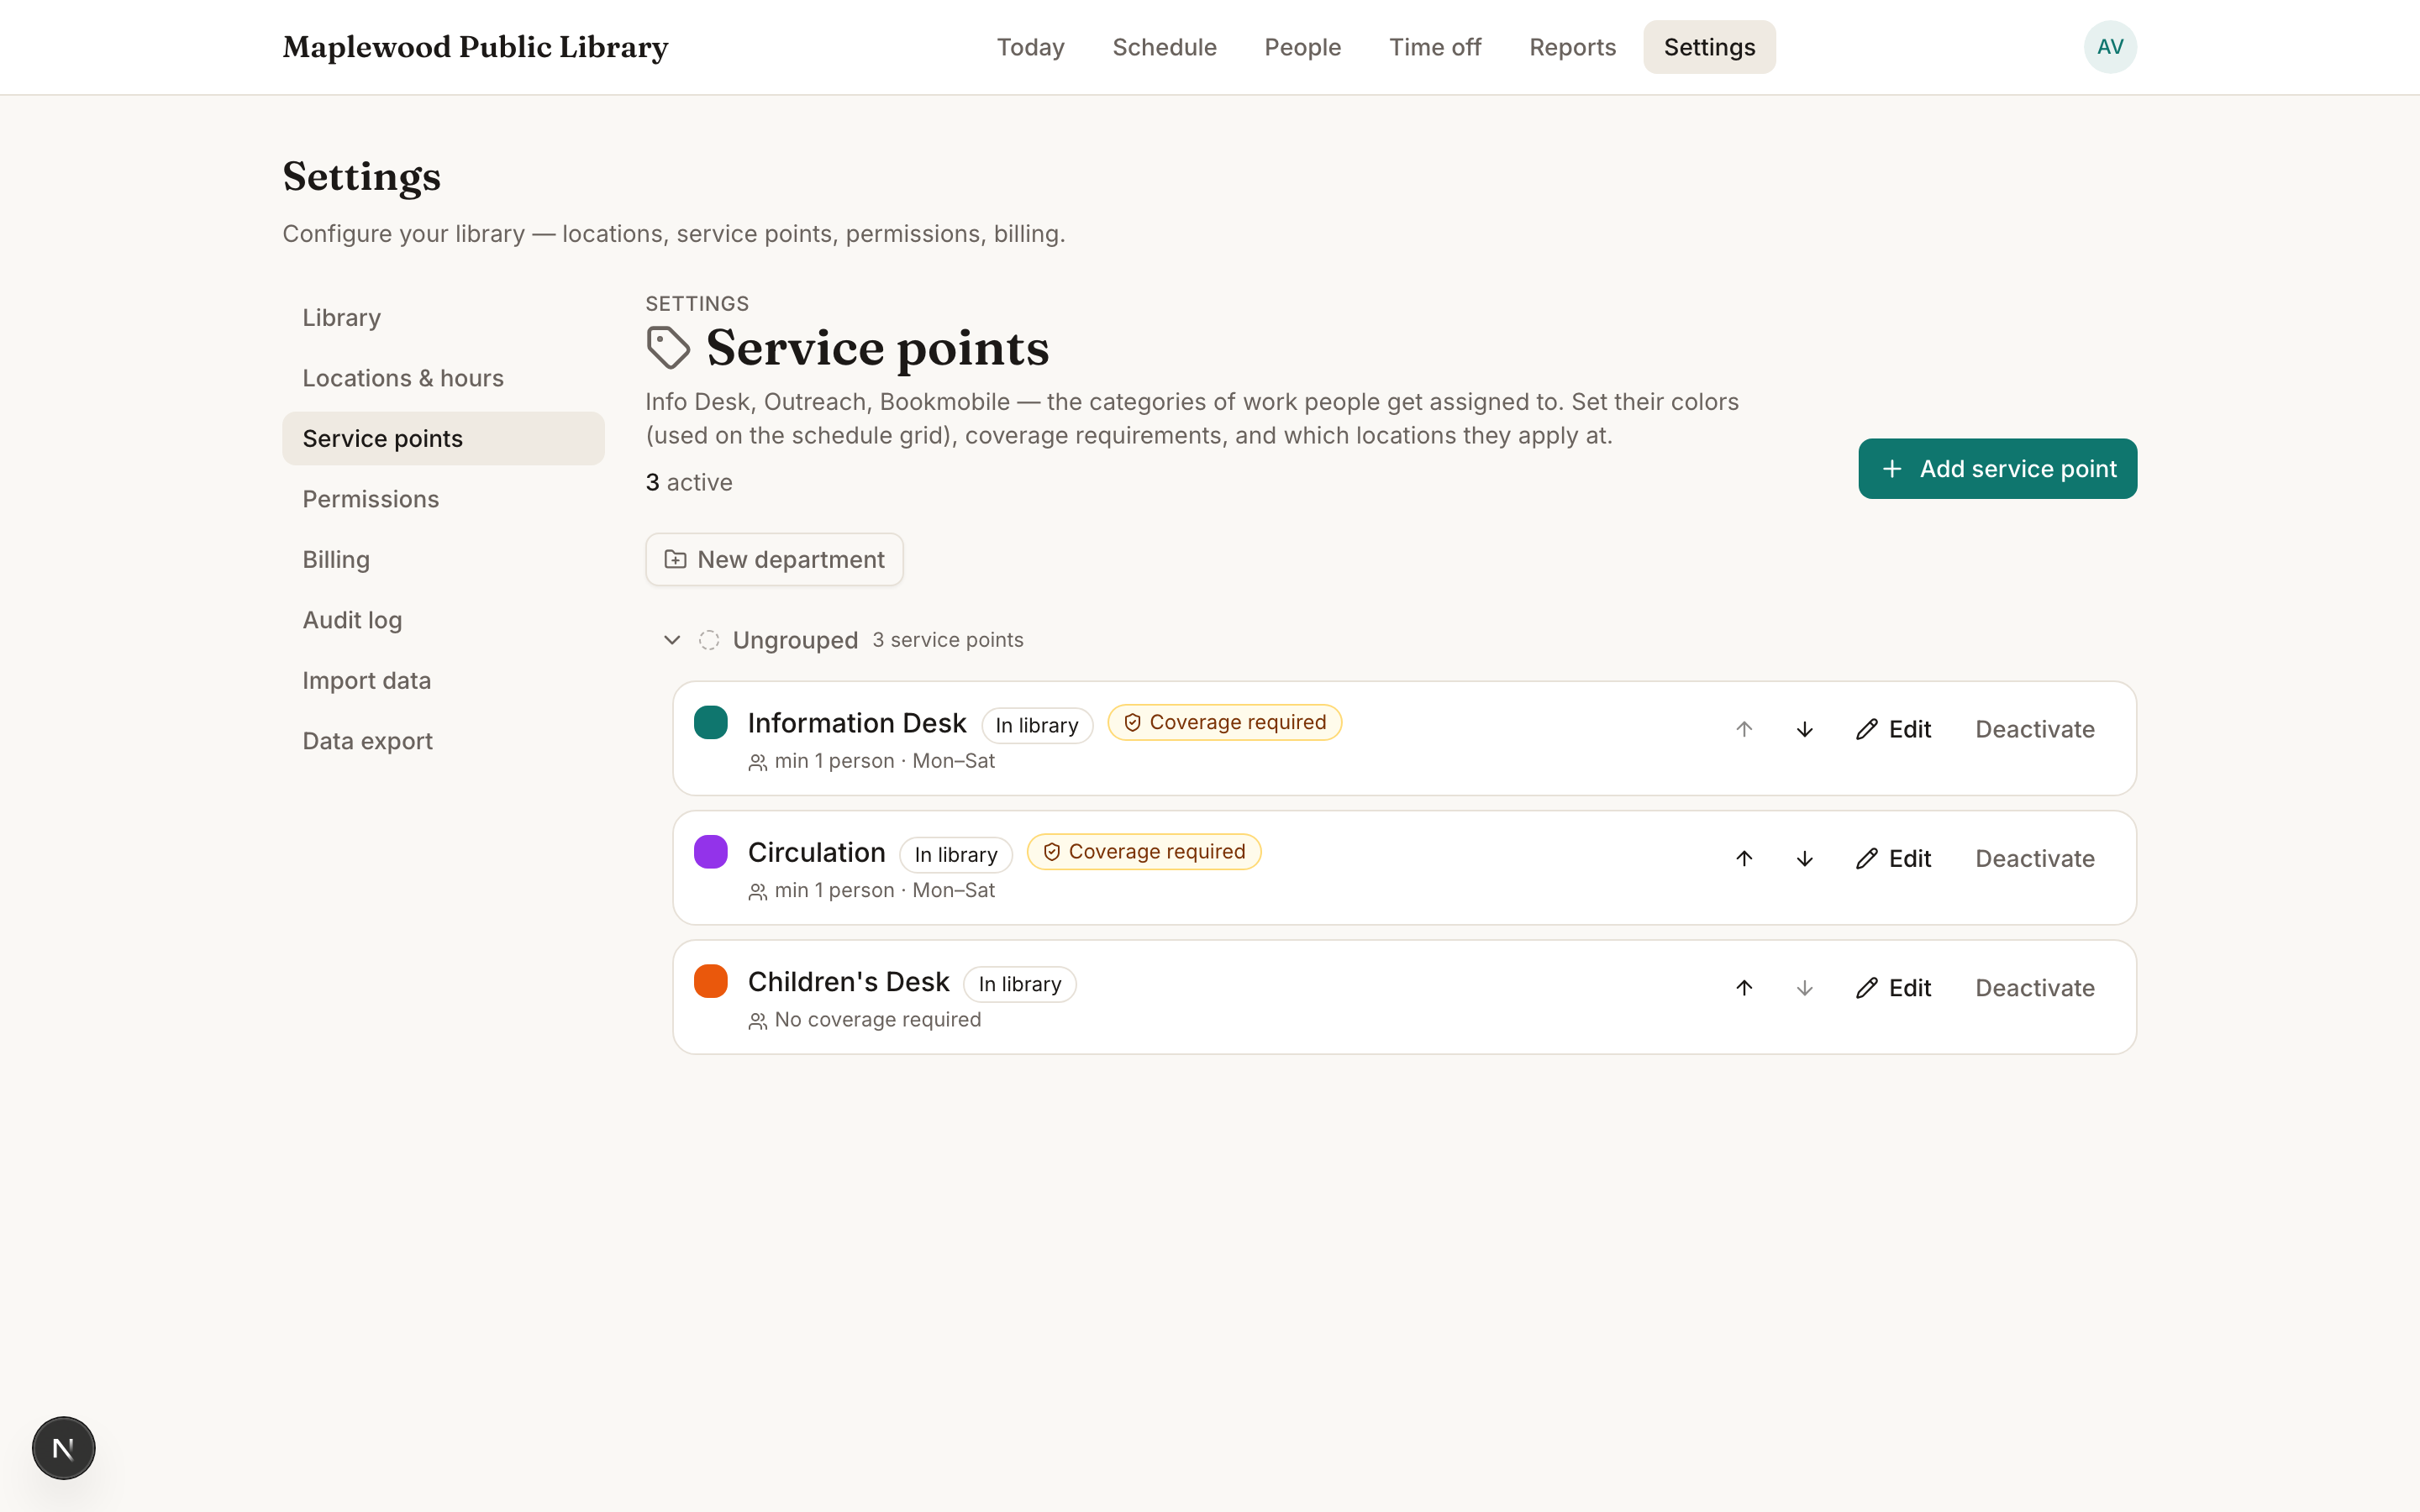Edit the Circulation service point
2420x1512 pixels.
[1893, 858]
